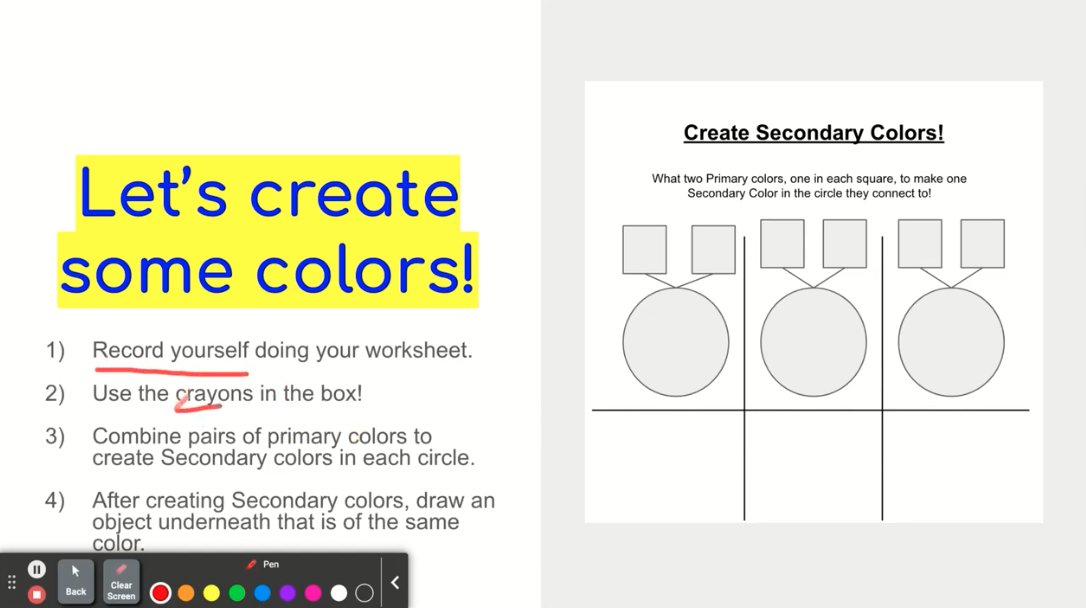Click the 'Create Secondary Colors!' worksheet title
Image resolution: width=1086 pixels, height=608 pixels.
click(814, 132)
